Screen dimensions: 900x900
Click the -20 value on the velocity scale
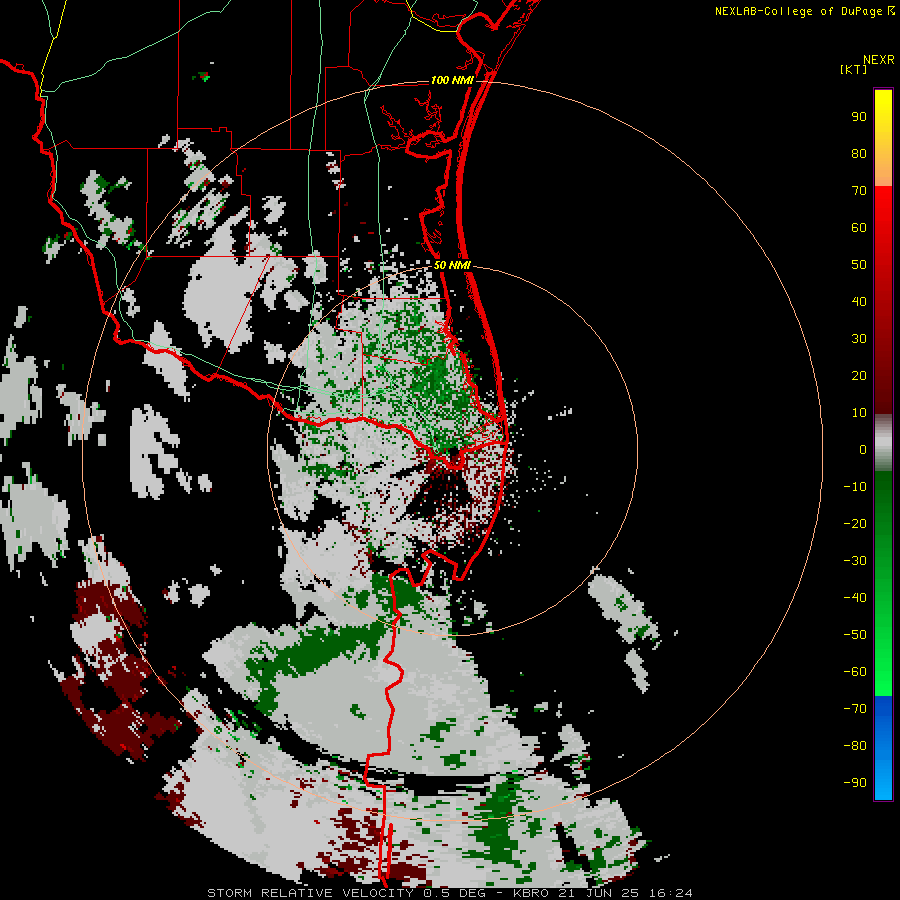point(855,523)
